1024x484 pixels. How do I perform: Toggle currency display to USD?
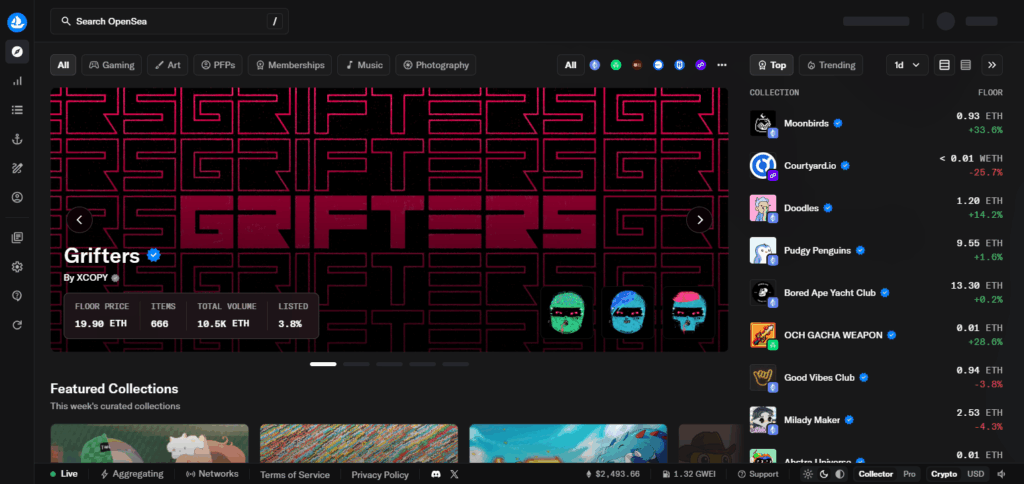[975, 474]
